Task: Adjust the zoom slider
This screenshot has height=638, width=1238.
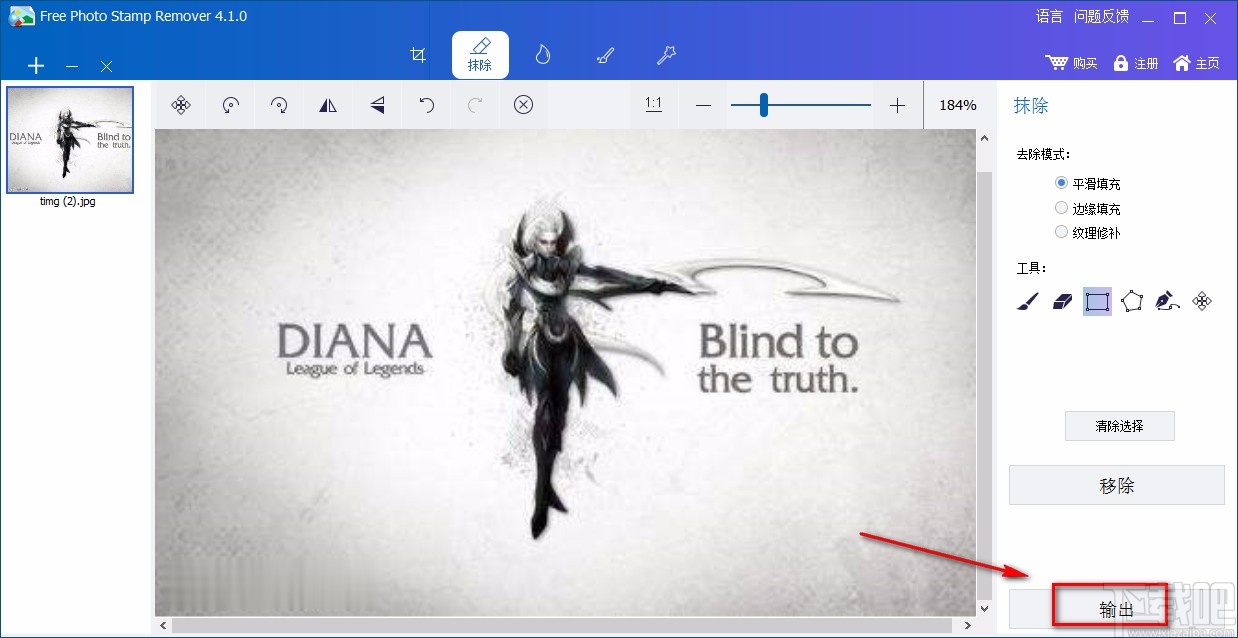Action: [764, 103]
